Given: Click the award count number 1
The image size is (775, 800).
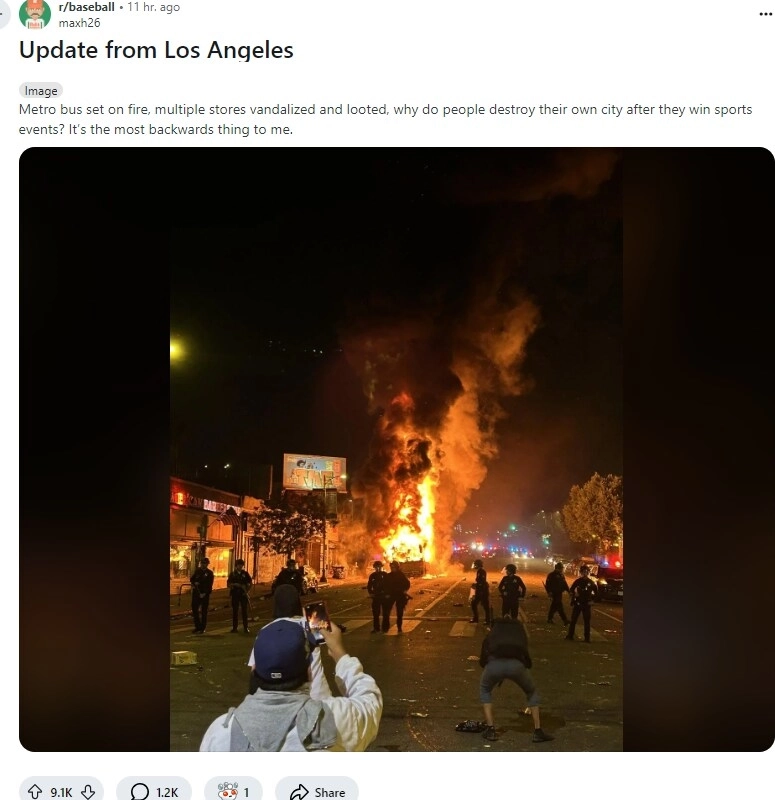Looking at the screenshot, I should point(246,792).
